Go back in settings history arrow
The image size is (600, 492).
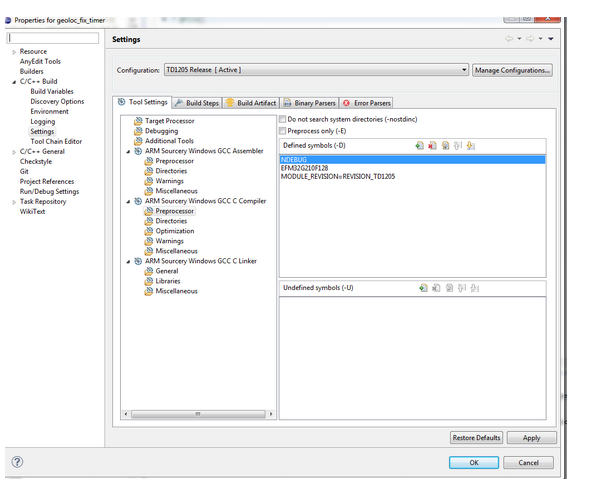coord(509,39)
